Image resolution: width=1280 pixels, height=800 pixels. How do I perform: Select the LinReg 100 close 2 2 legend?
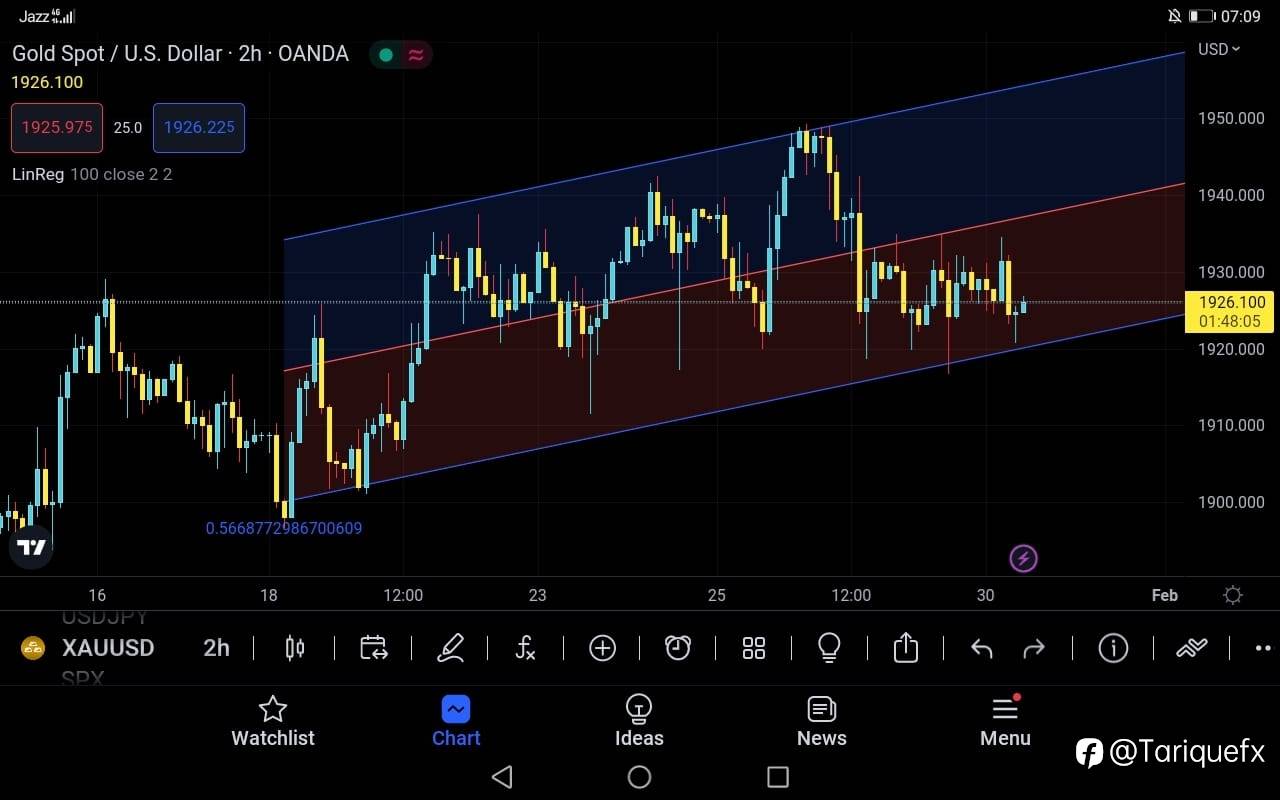point(92,174)
